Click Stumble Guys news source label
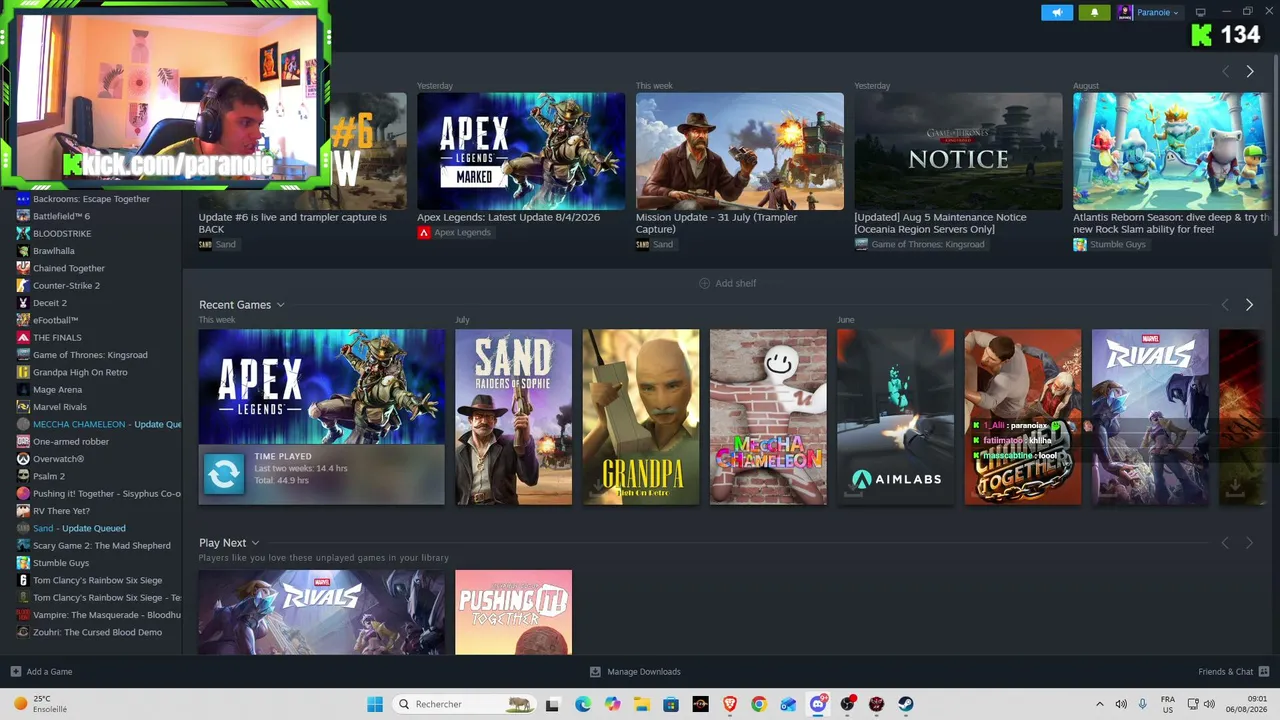 click(1110, 244)
